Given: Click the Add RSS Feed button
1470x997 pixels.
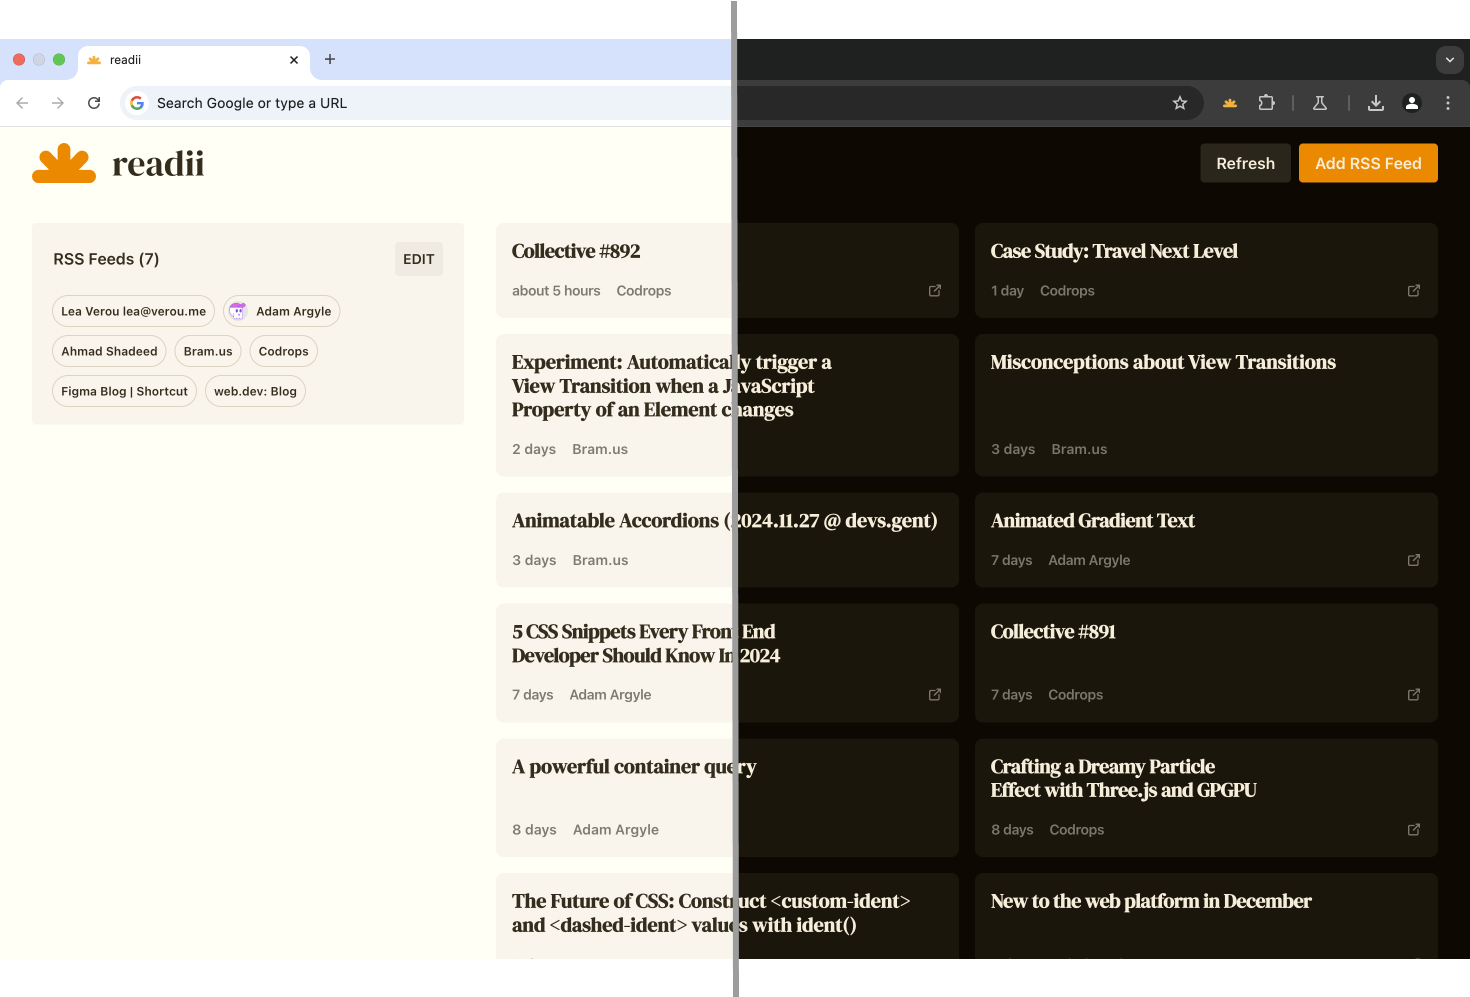Looking at the screenshot, I should click(x=1368, y=163).
